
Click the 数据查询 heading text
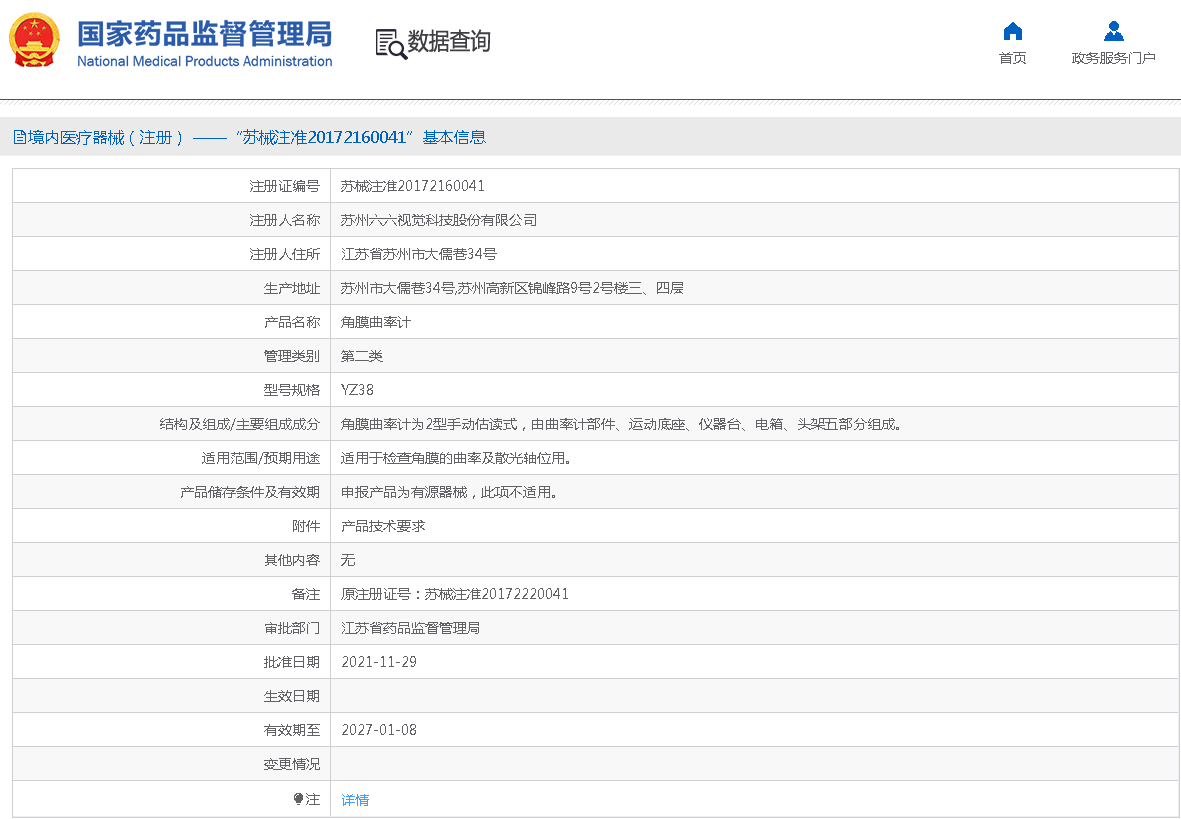pos(449,42)
